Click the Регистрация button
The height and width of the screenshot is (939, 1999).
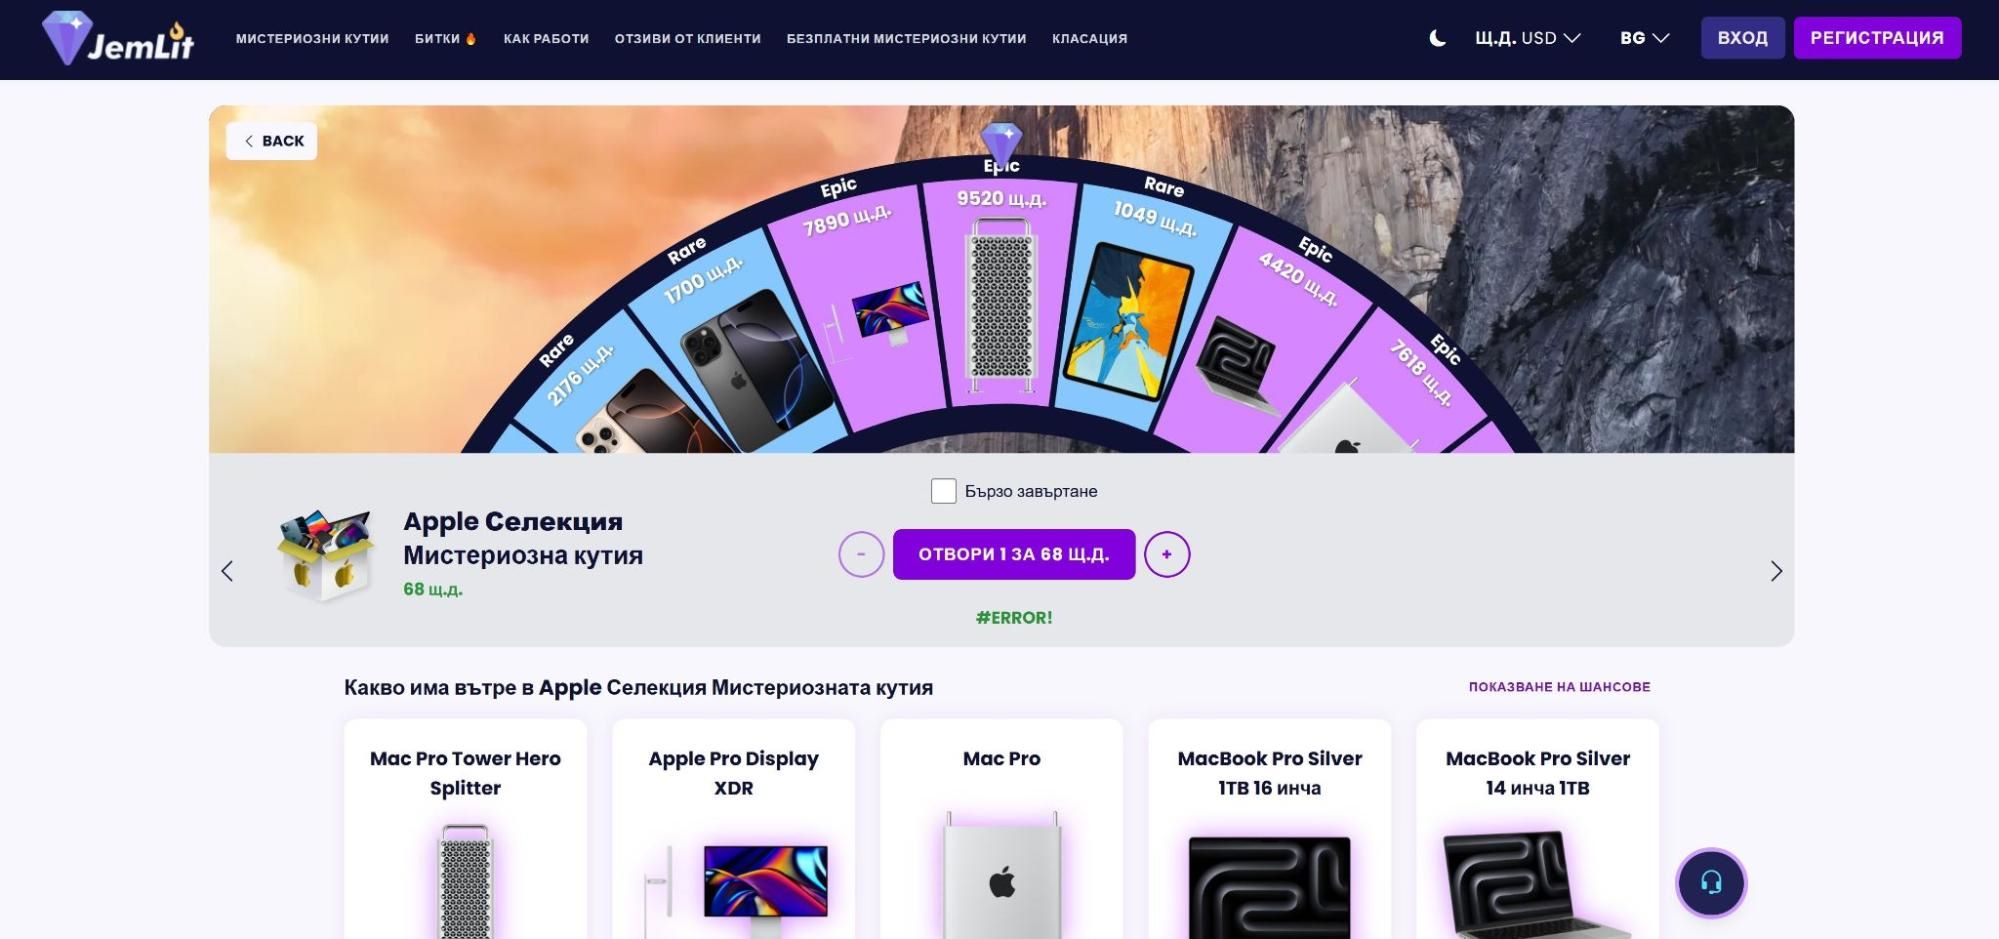pos(1877,38)
